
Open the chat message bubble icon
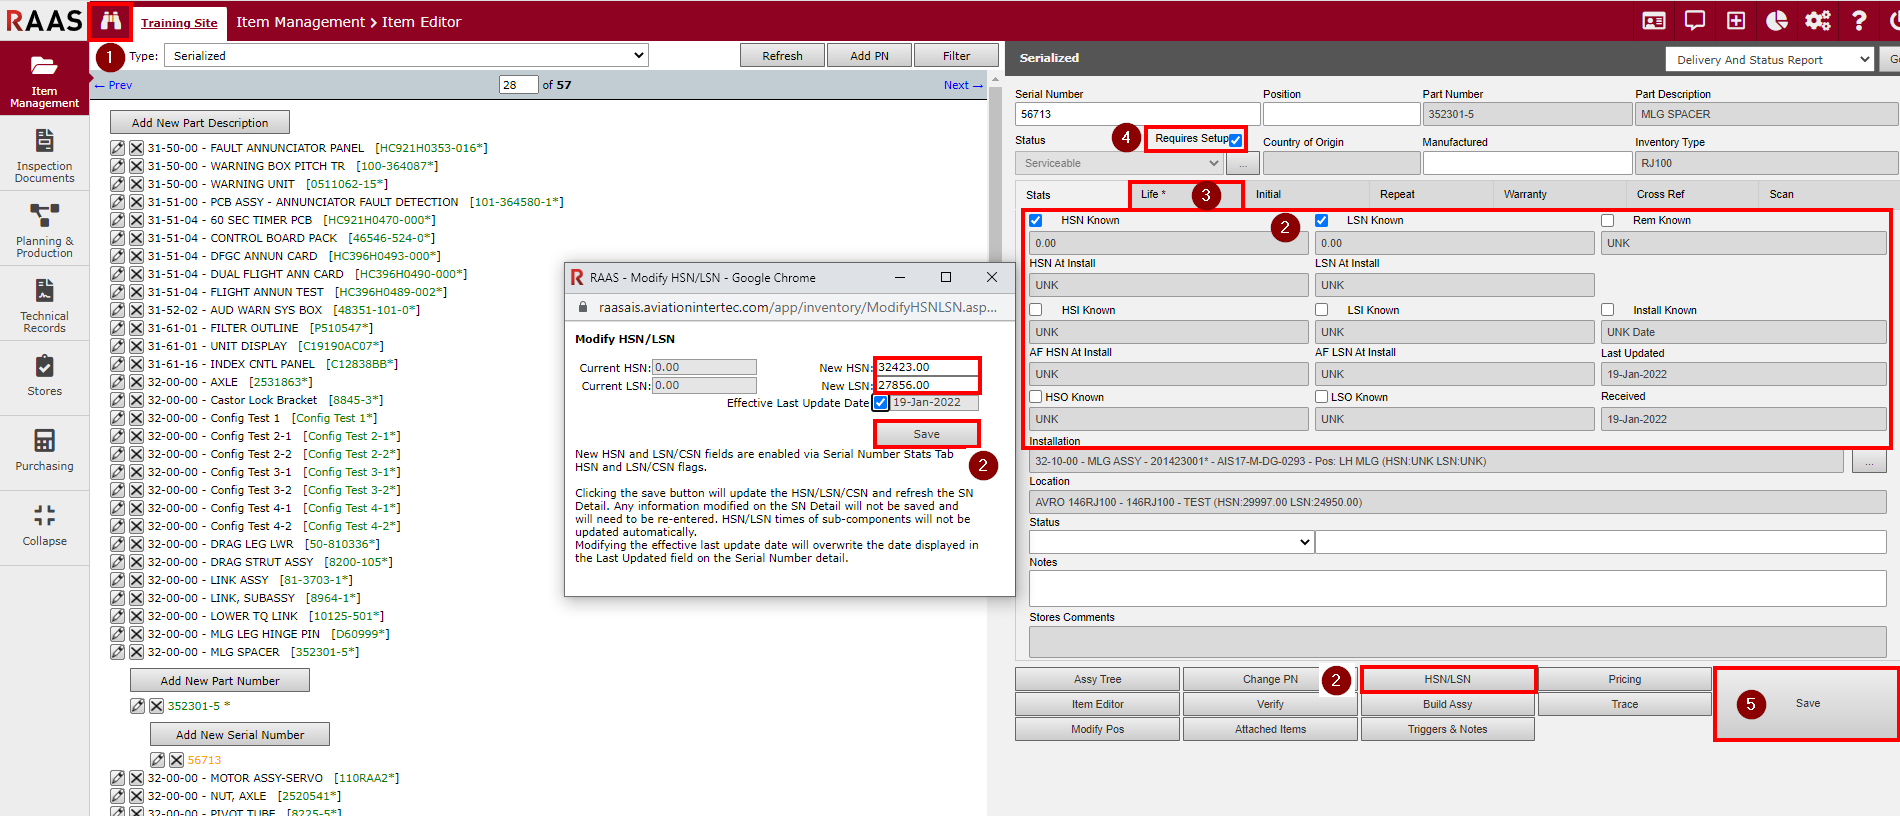[1695, 21]
